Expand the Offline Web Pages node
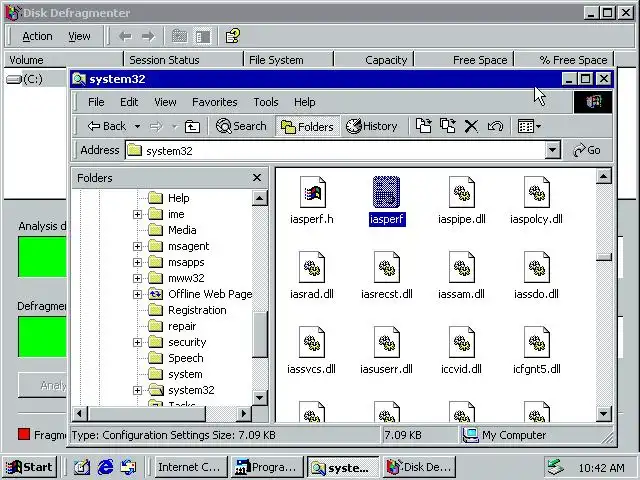The image size is (640, 480). (x=138, y=294)
